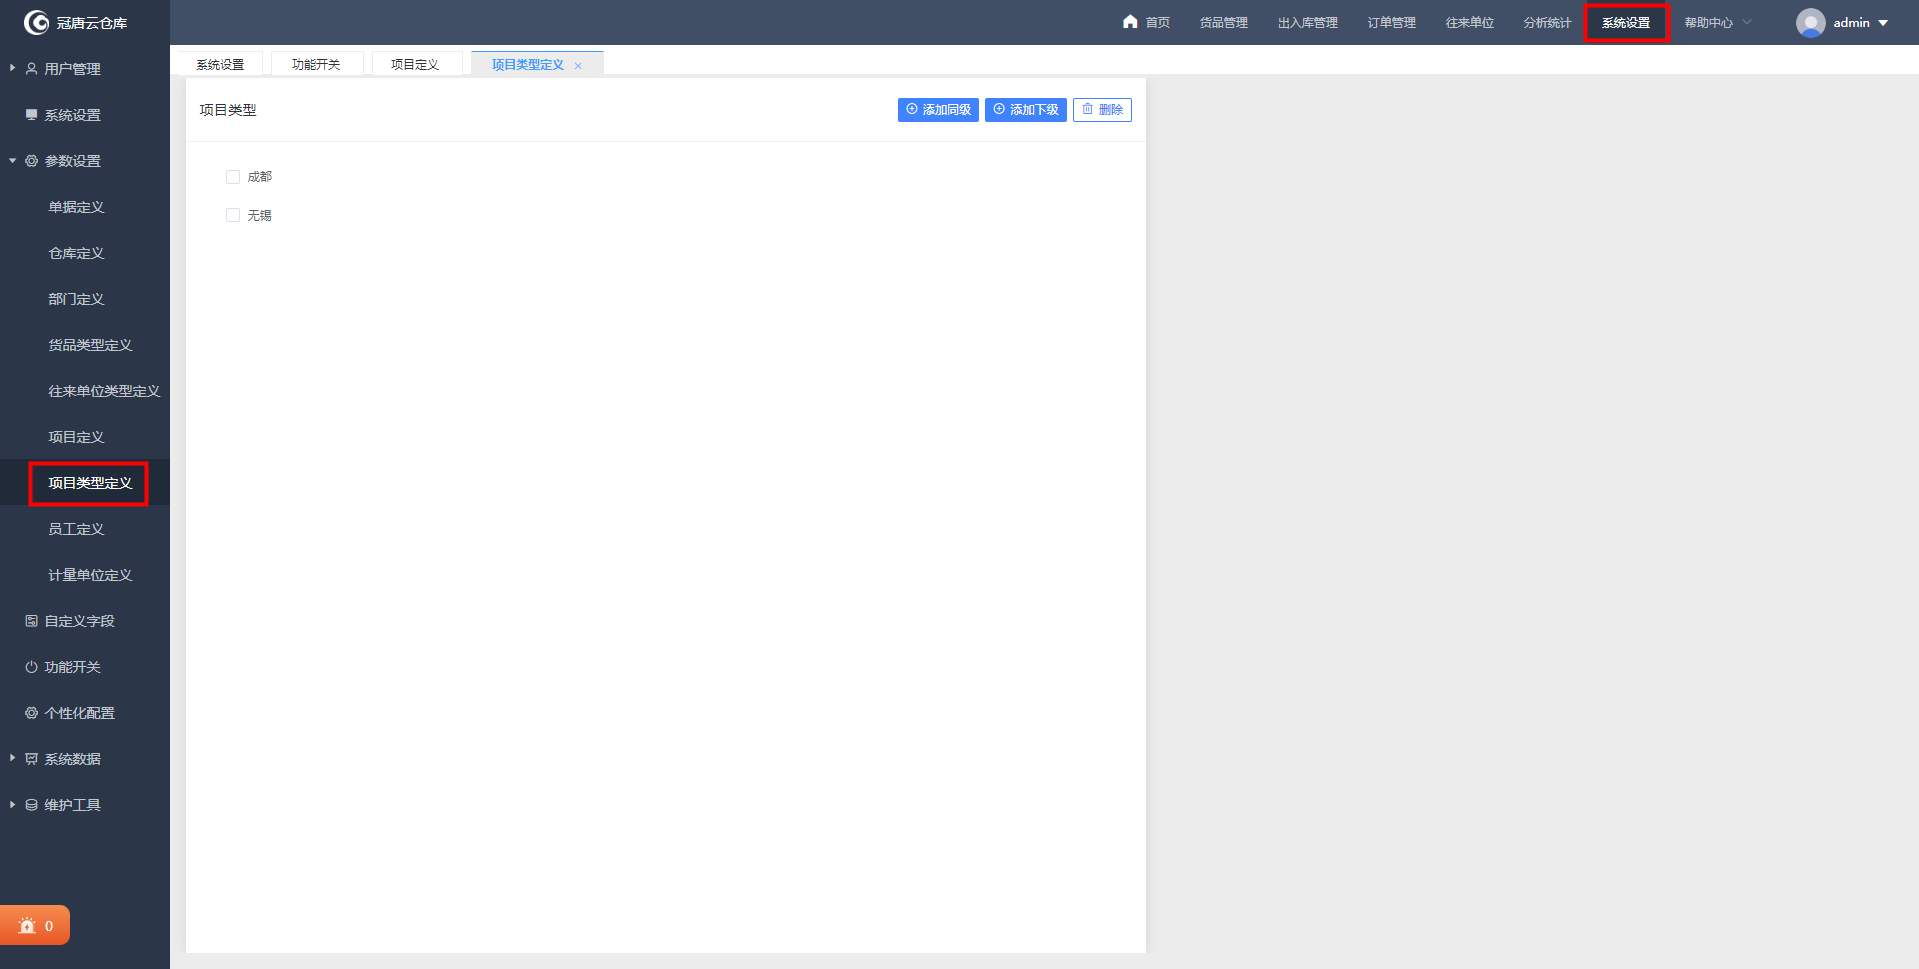This screenshot has height=969, width=1919.
Task: Check the 无锡 checkbox
Action: pyautogui.click(x=233, y=215)
